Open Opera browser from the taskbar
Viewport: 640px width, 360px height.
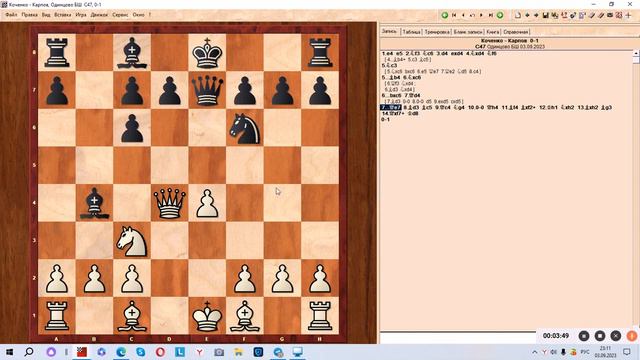coord(160,352)
